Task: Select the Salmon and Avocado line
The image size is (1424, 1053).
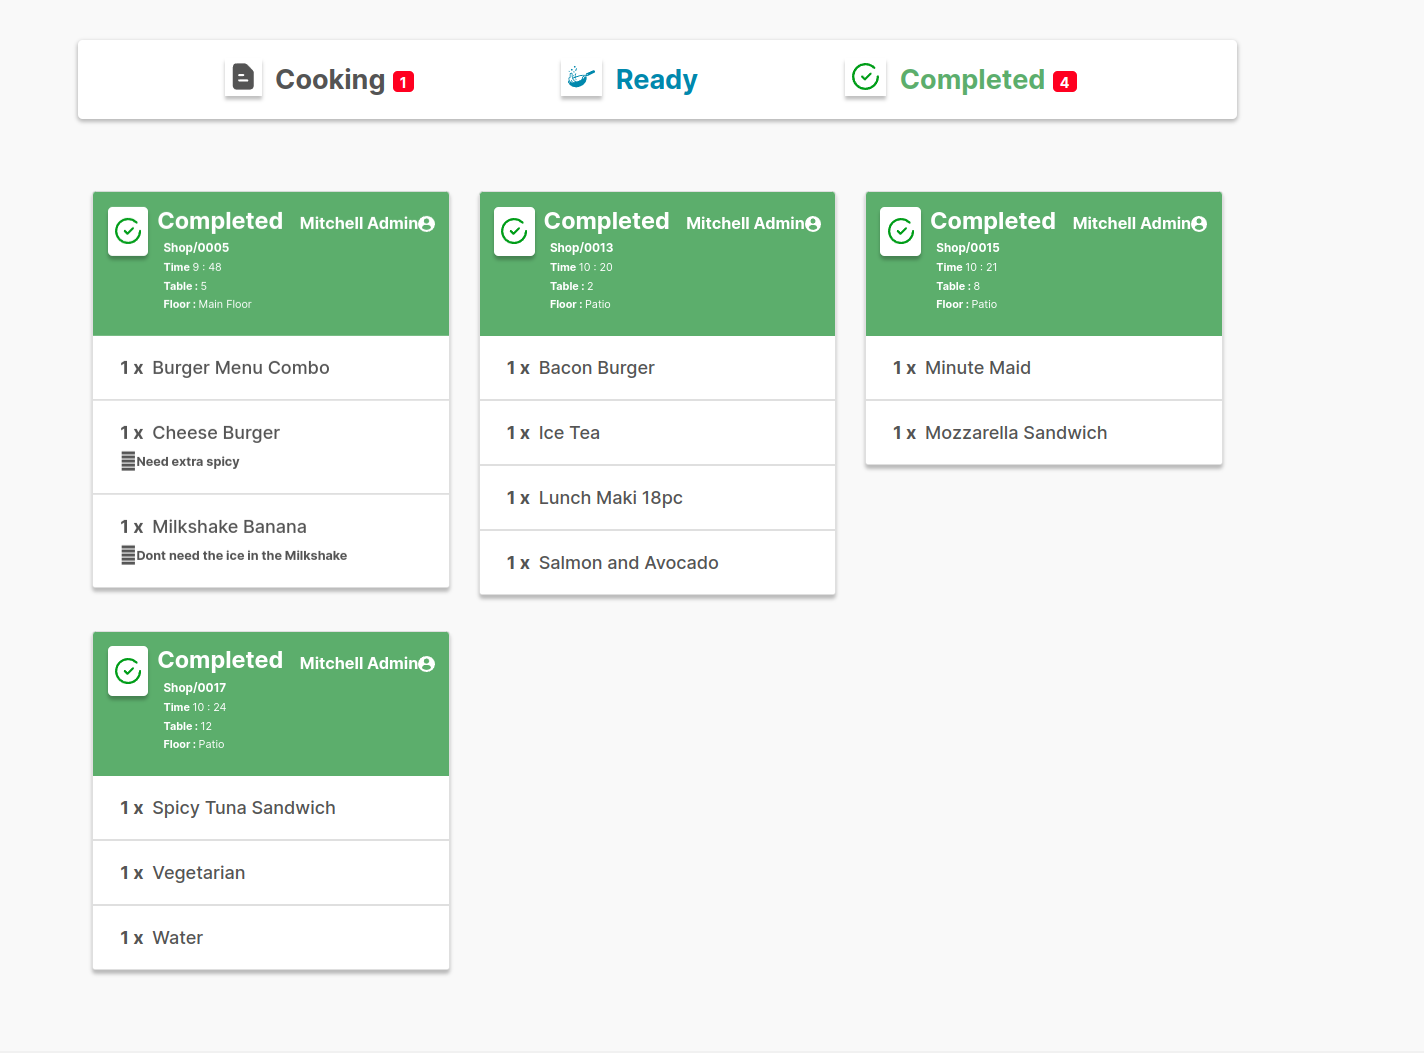Action: 657,563
